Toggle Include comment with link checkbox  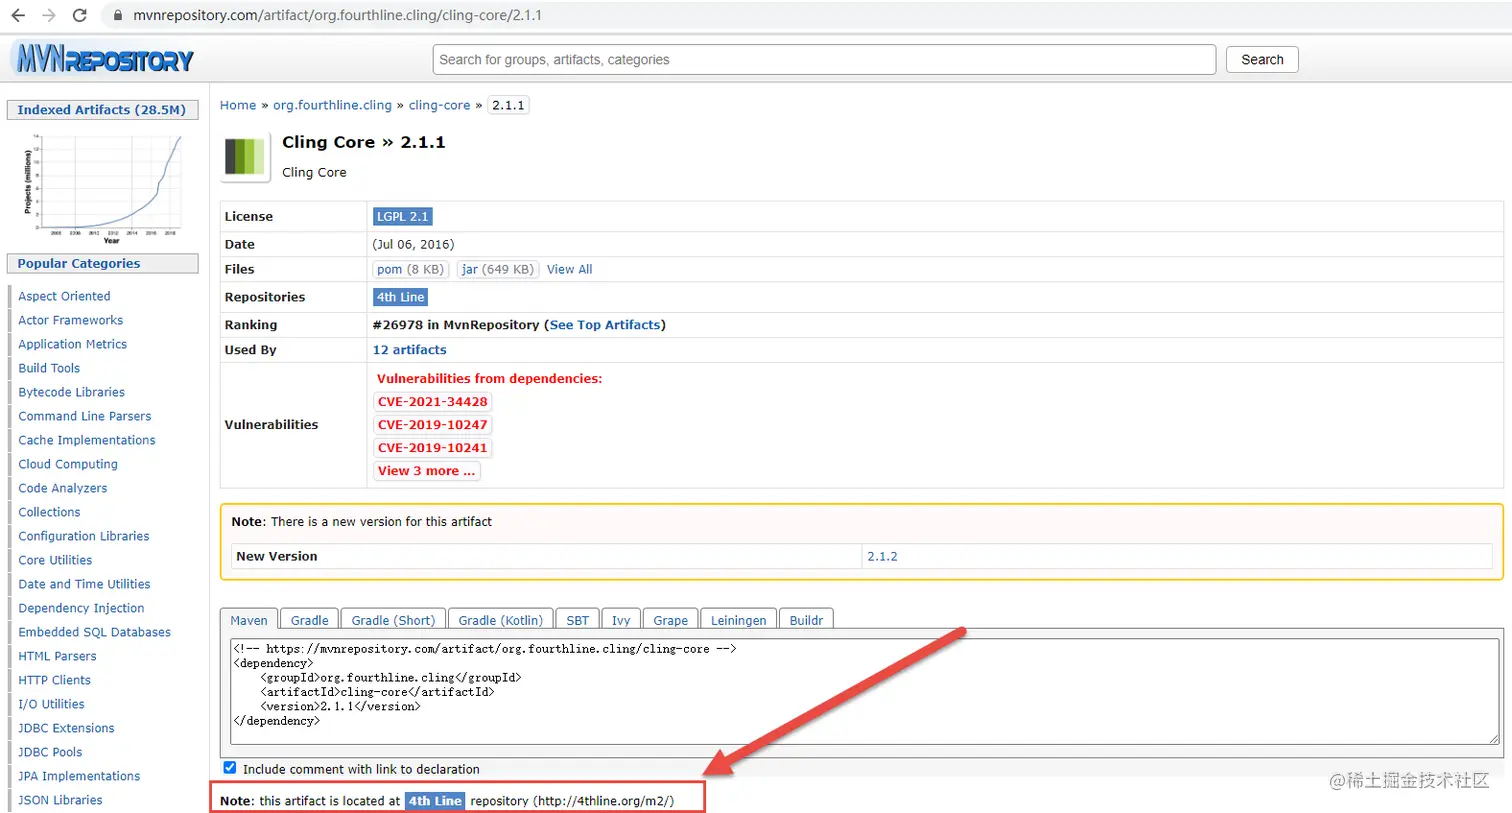[x=230, y=768]
